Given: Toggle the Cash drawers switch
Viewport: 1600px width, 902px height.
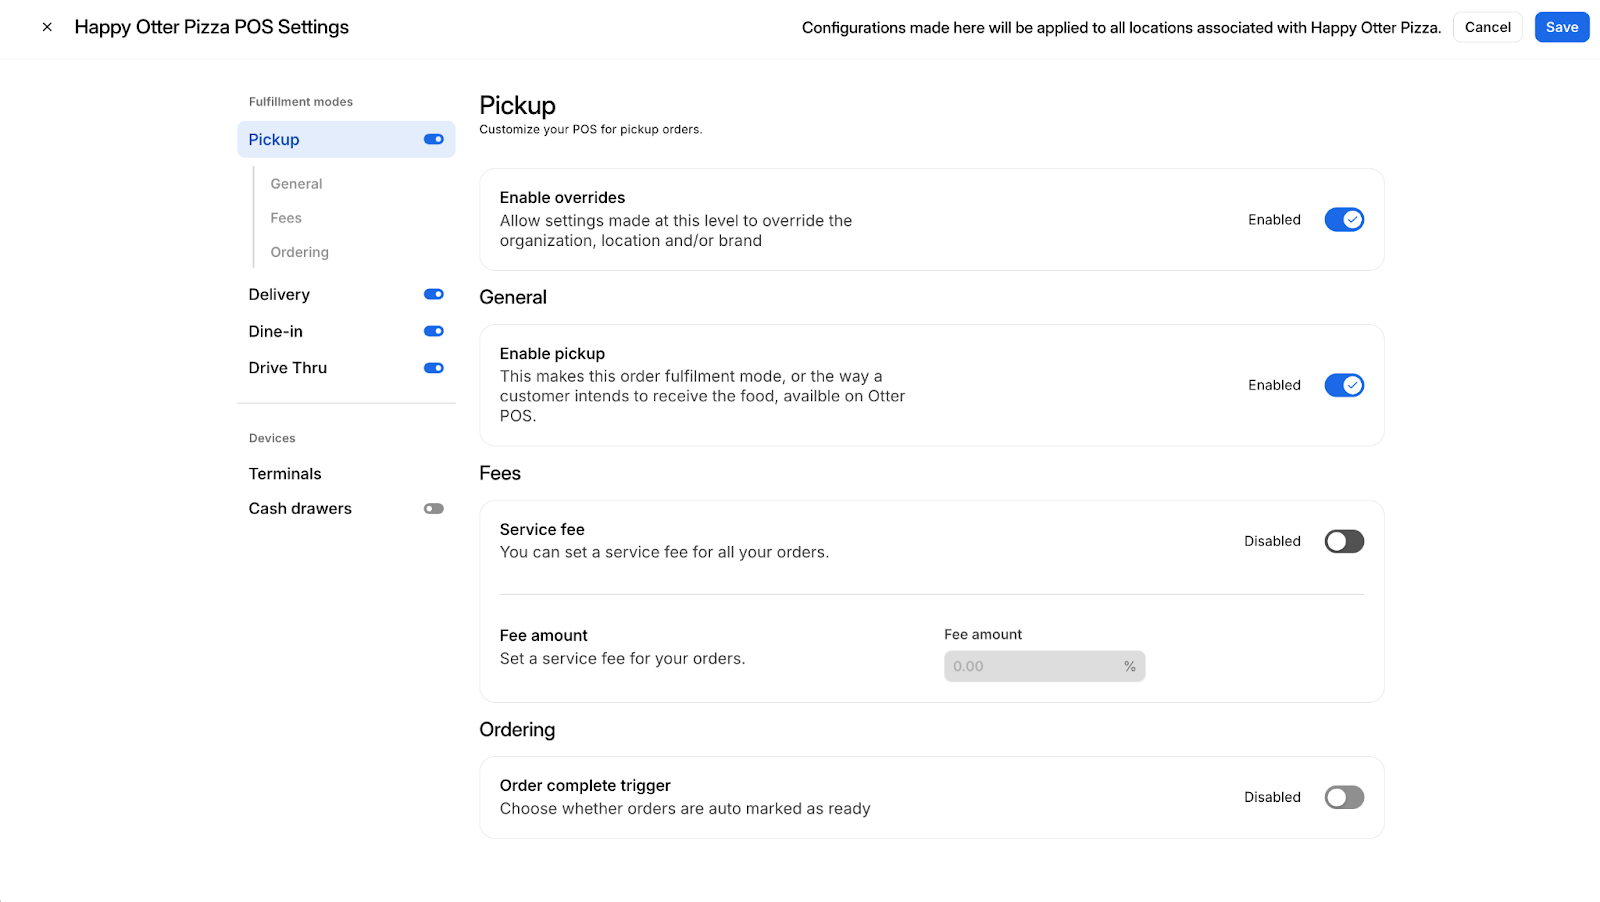Looking at the screenshot, I should click(434, 508).
